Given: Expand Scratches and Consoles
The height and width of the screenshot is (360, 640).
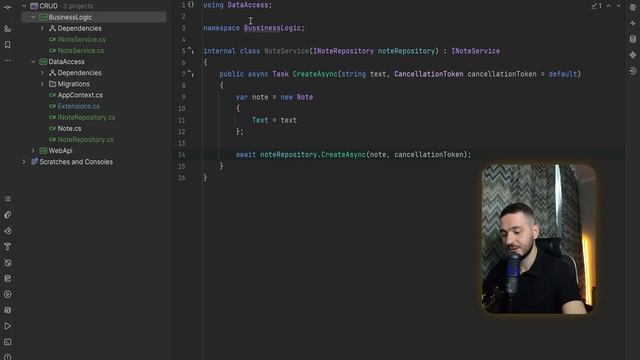Looking at the screenshot, I should pos(24,162).
